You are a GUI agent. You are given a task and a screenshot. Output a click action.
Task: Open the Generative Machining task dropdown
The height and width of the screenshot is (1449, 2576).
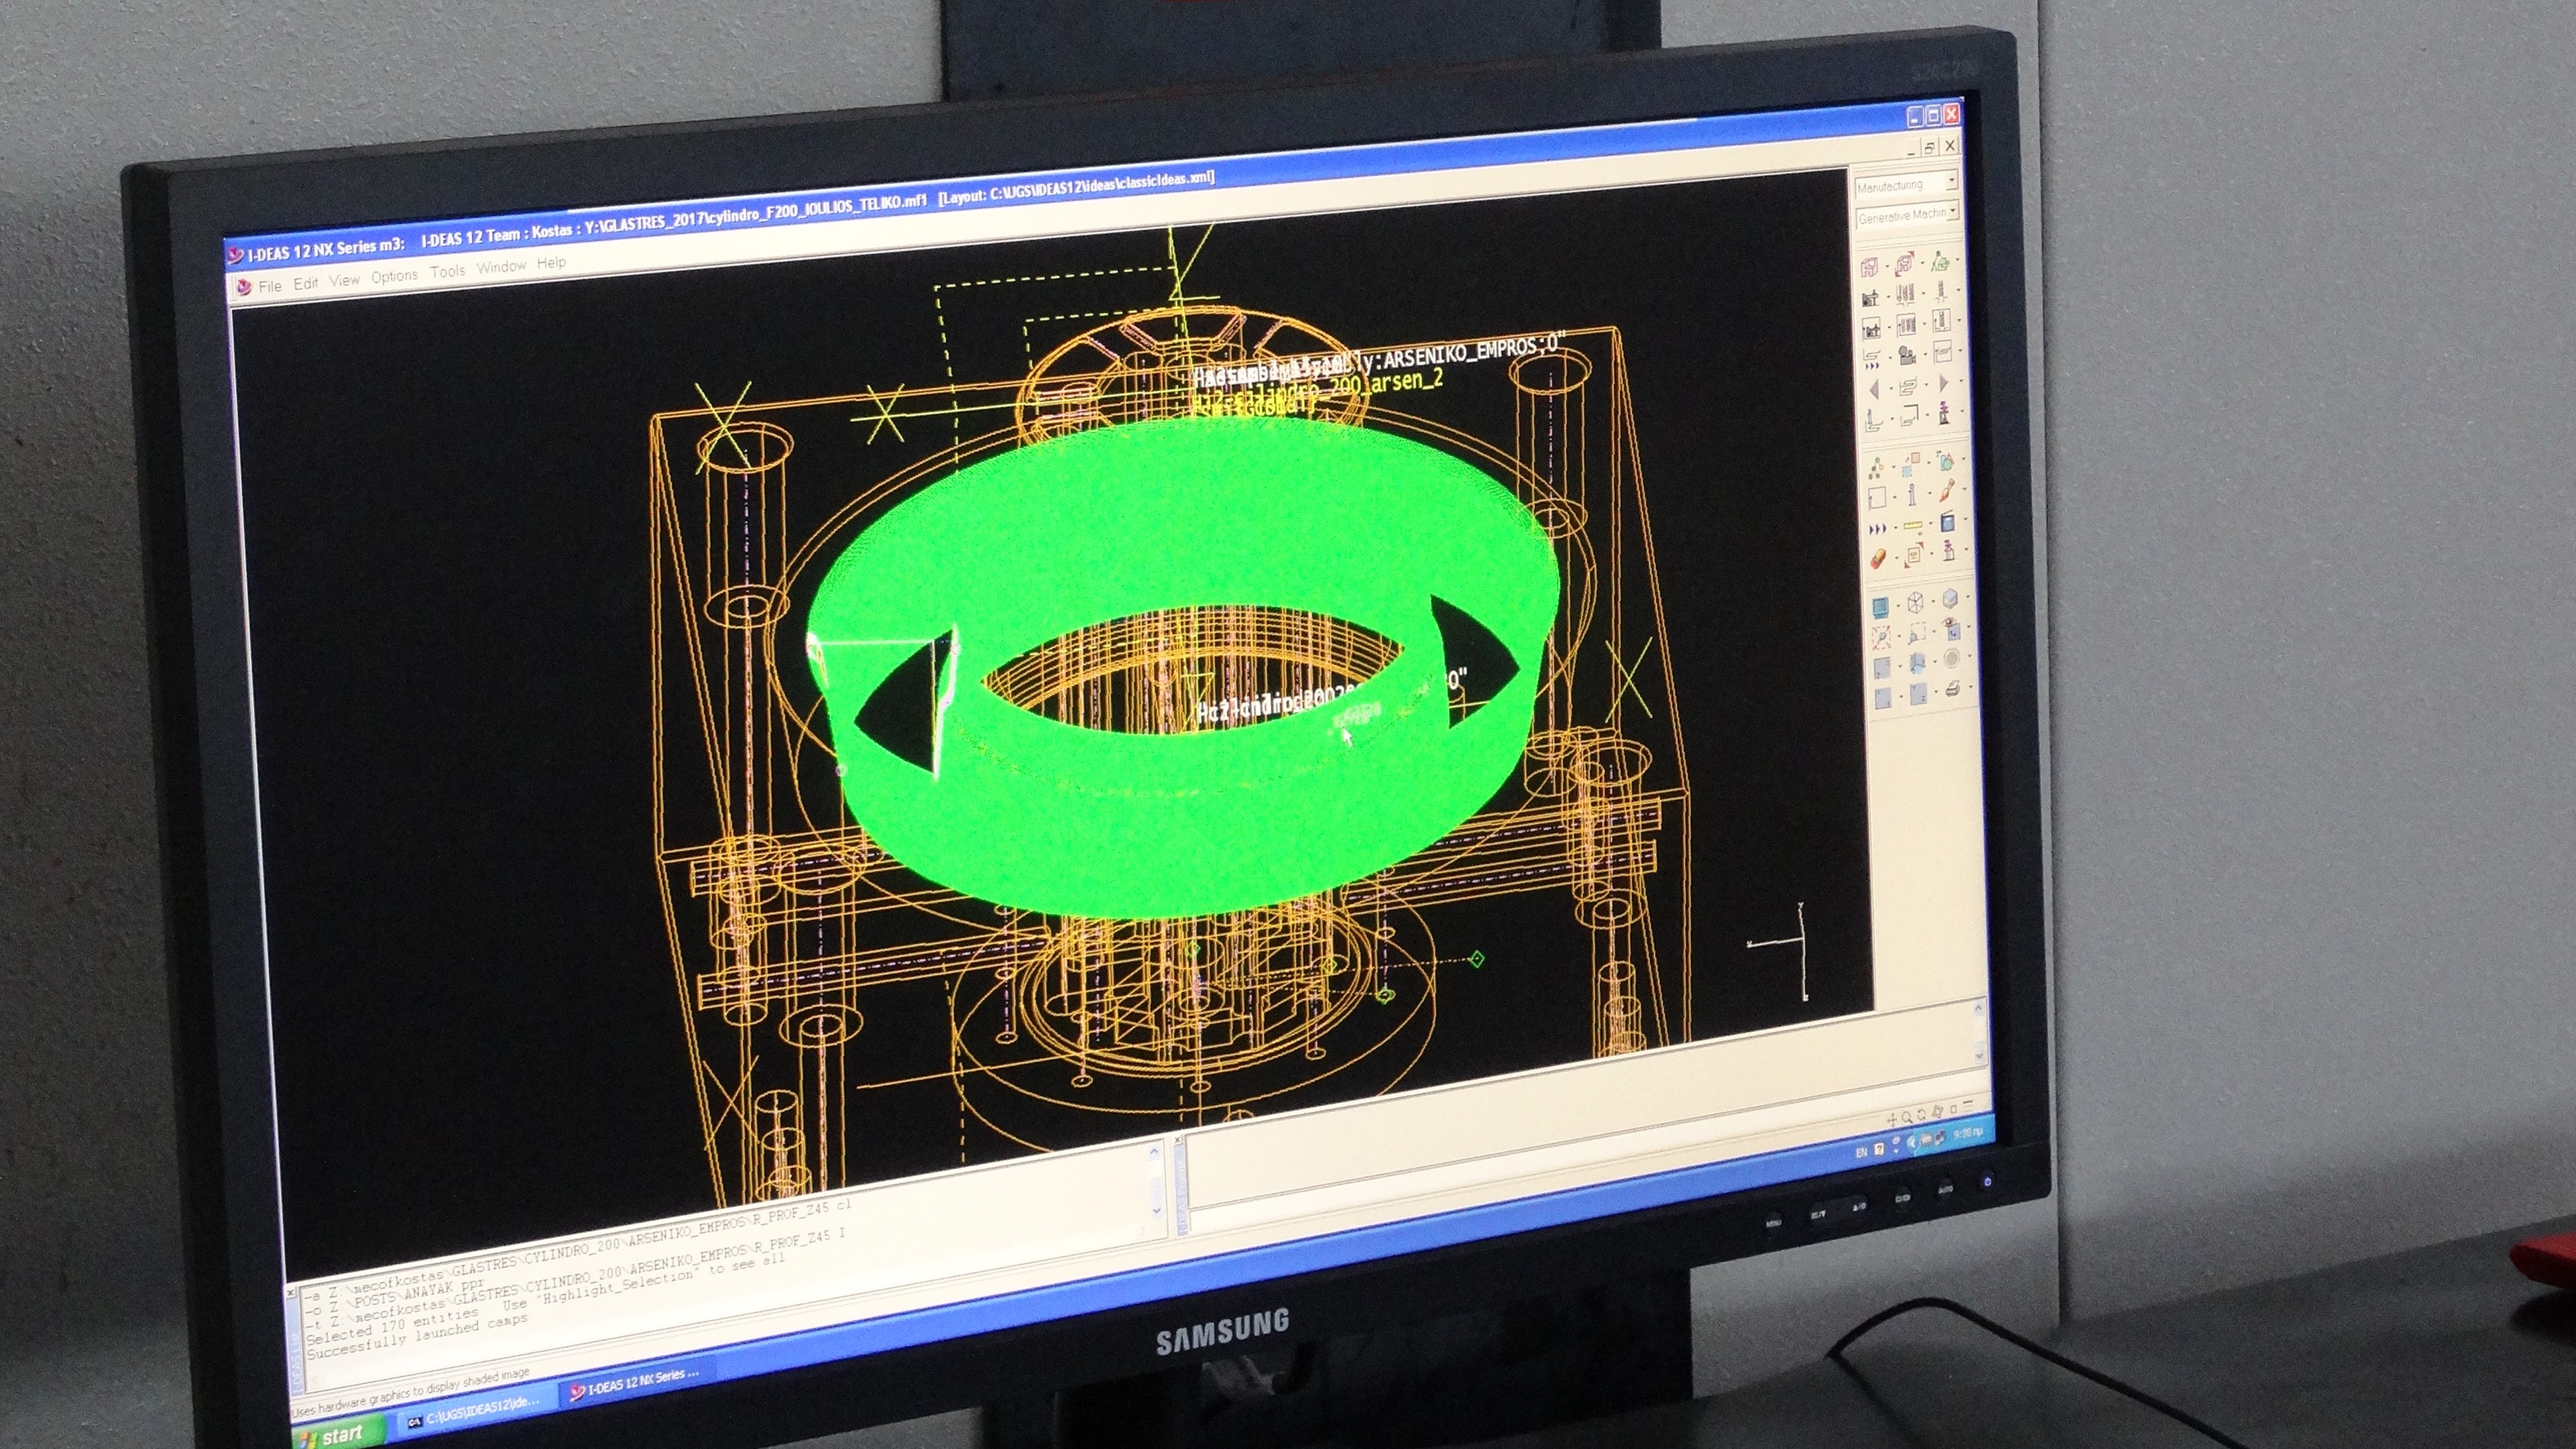[x=1952, y=212]
